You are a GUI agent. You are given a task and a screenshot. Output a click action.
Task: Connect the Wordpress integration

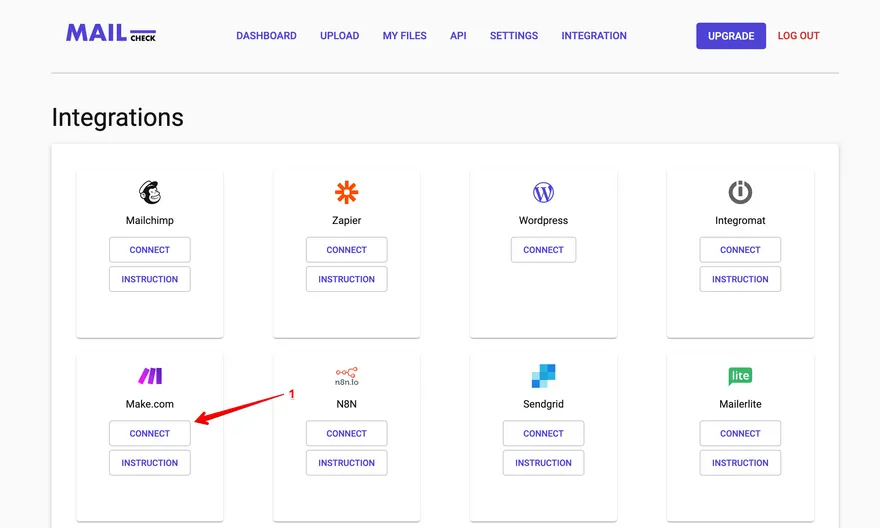[543, 250]
